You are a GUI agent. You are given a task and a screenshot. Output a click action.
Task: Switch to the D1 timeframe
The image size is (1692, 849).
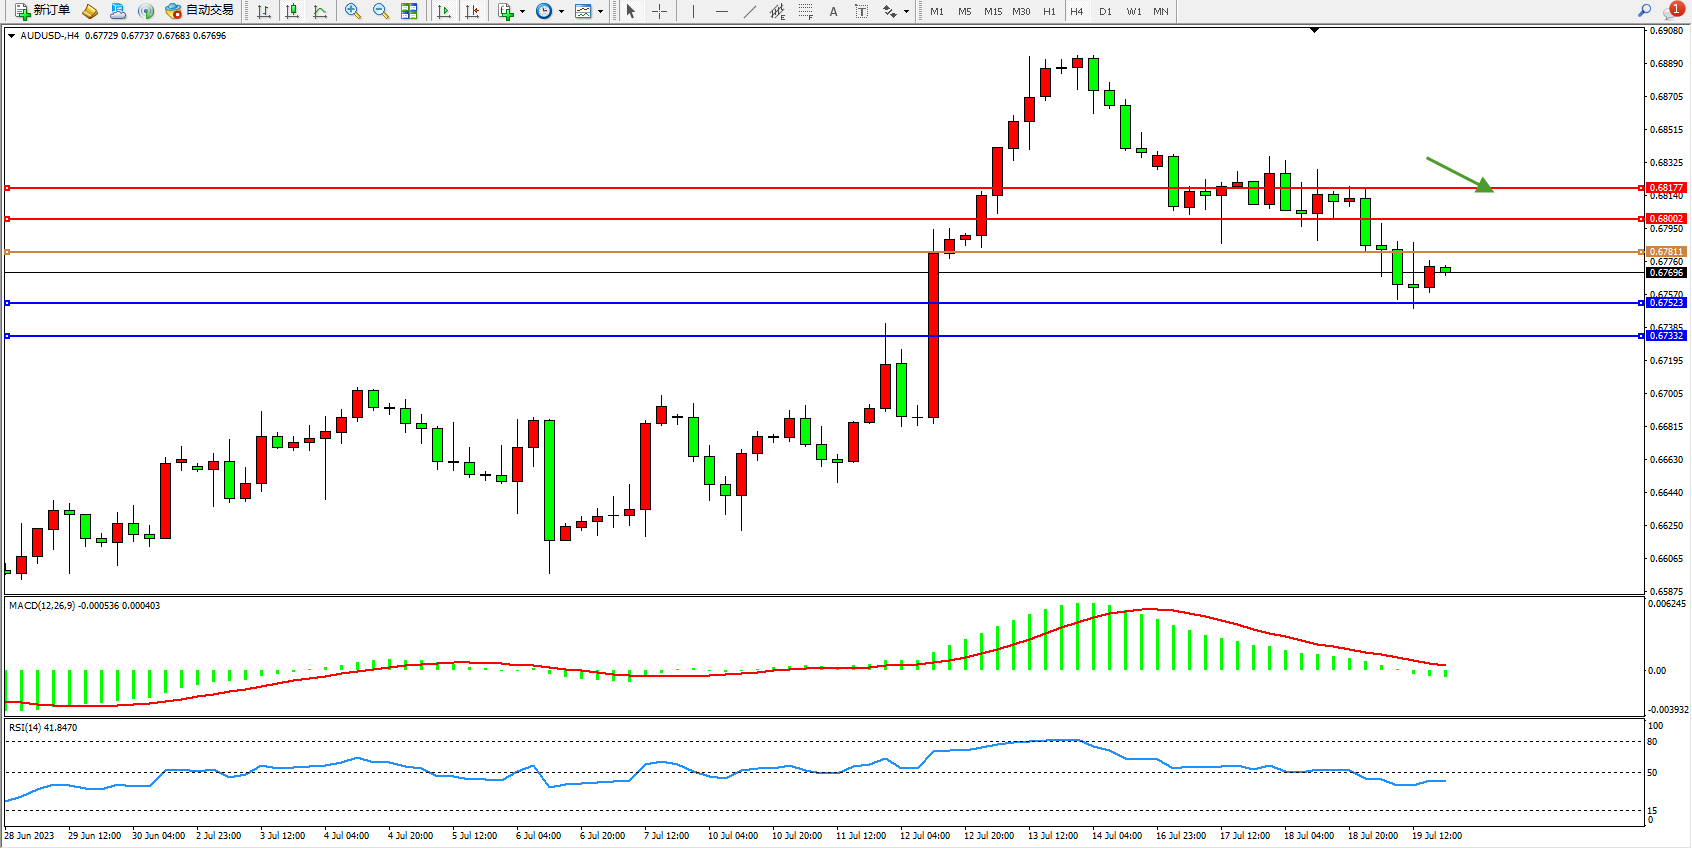[x=1105, y=11]
